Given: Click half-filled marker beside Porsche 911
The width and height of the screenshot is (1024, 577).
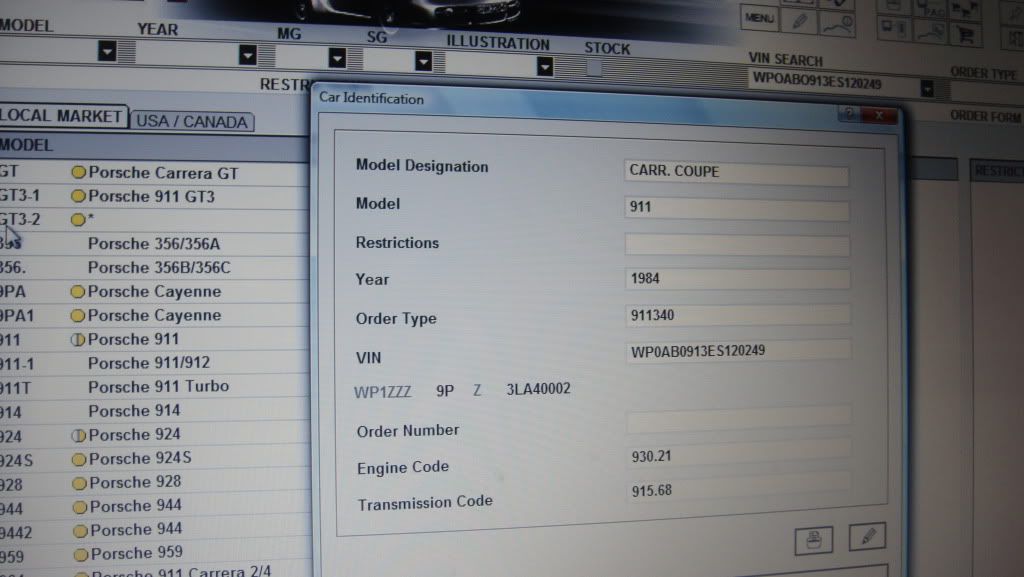Looking at the screenshot, I should pos(78,339).
